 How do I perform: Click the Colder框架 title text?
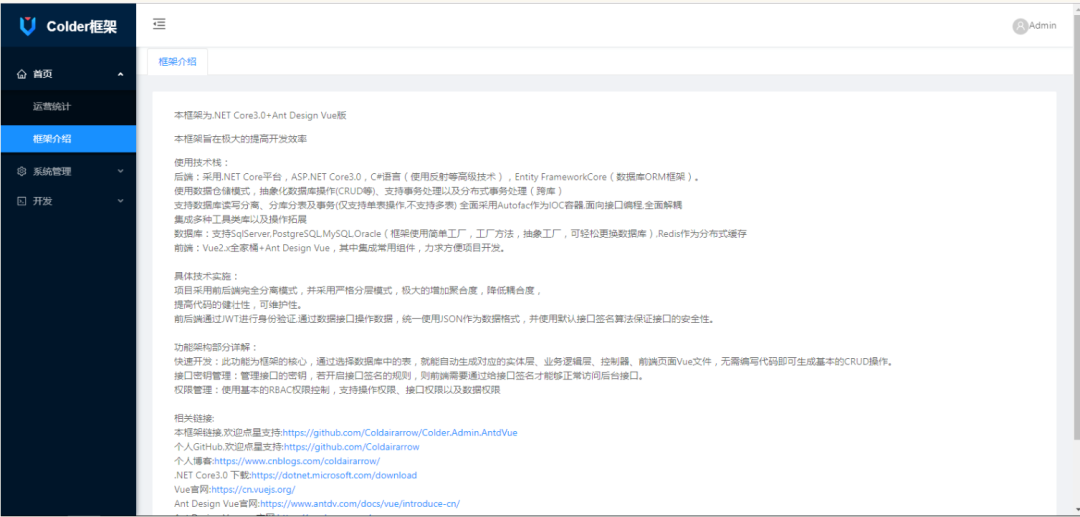(x=81, y=27)
